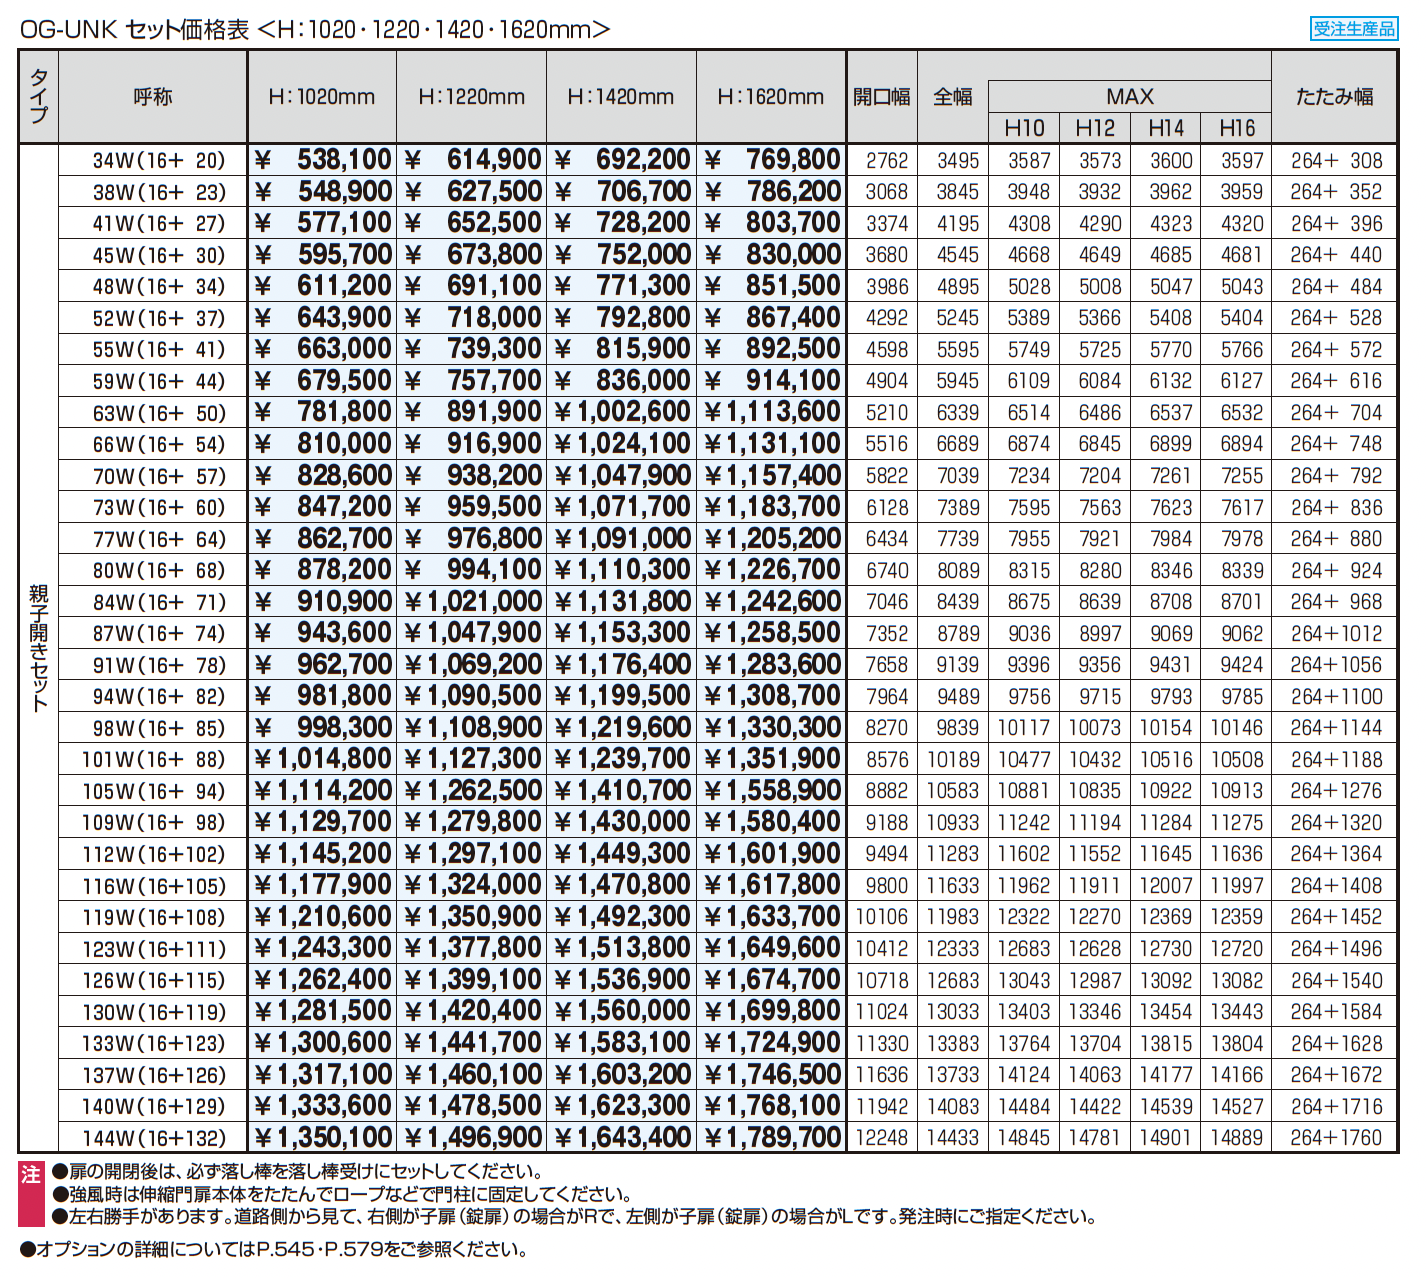
Task: Select folded width 264+ 880
Action: tap(1336, 539)
